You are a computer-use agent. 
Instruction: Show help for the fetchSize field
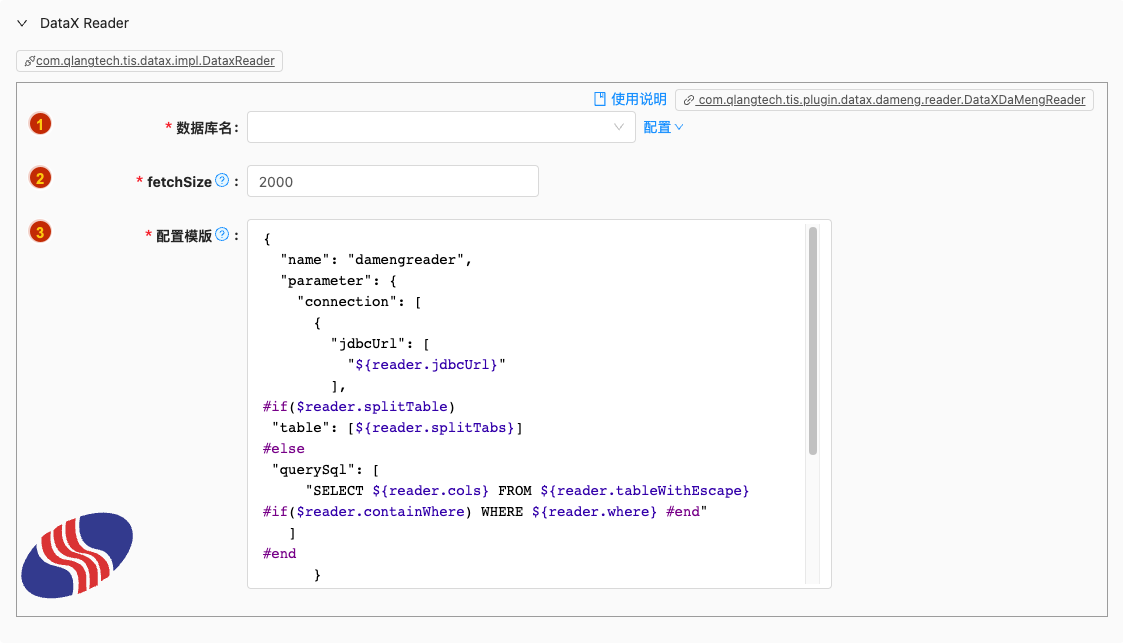[x=222, y=181]
